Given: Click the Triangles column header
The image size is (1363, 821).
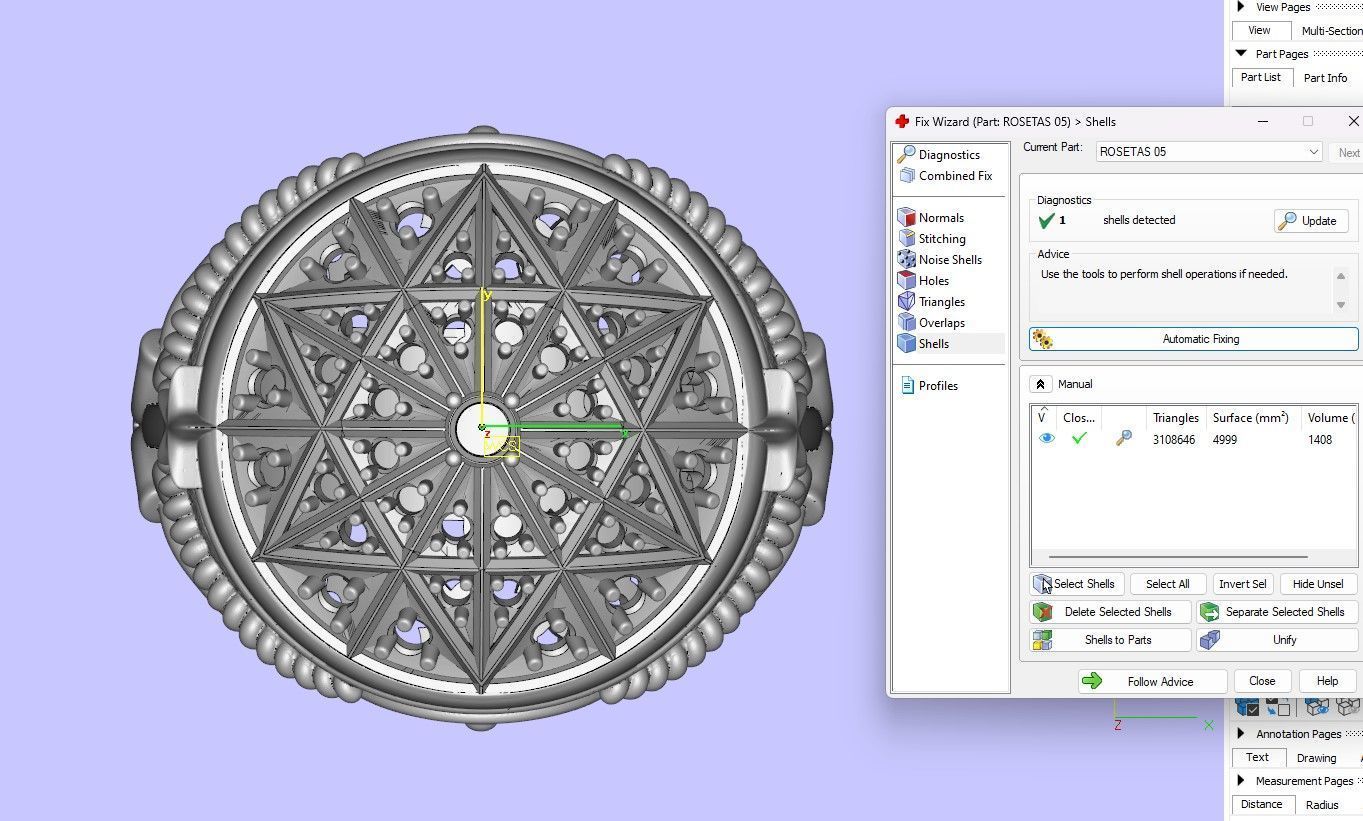Looking at the screenshot, I should 1175,418.
